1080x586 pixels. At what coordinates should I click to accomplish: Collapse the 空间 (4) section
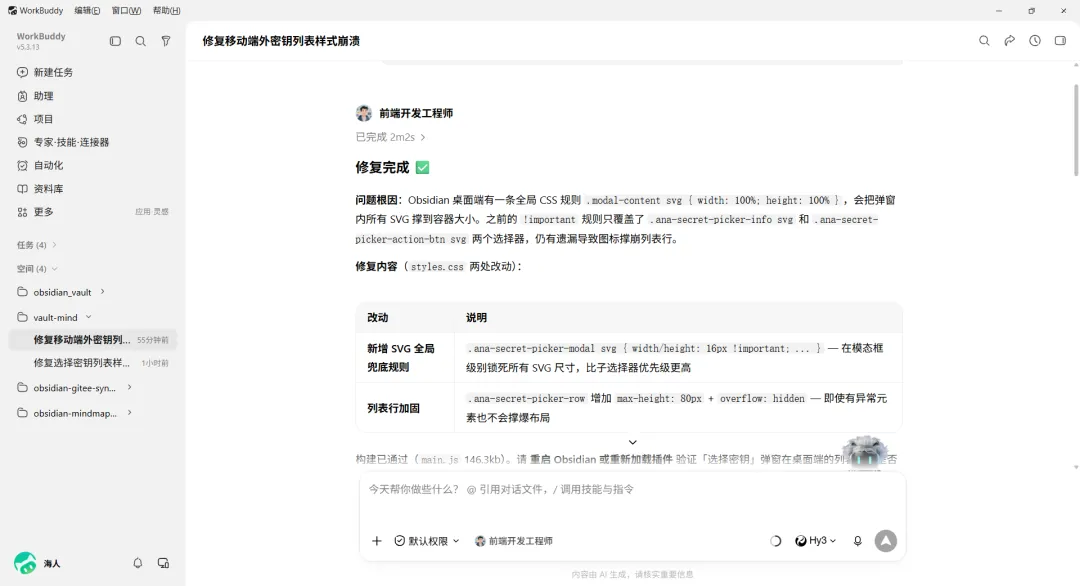(37, 269)
